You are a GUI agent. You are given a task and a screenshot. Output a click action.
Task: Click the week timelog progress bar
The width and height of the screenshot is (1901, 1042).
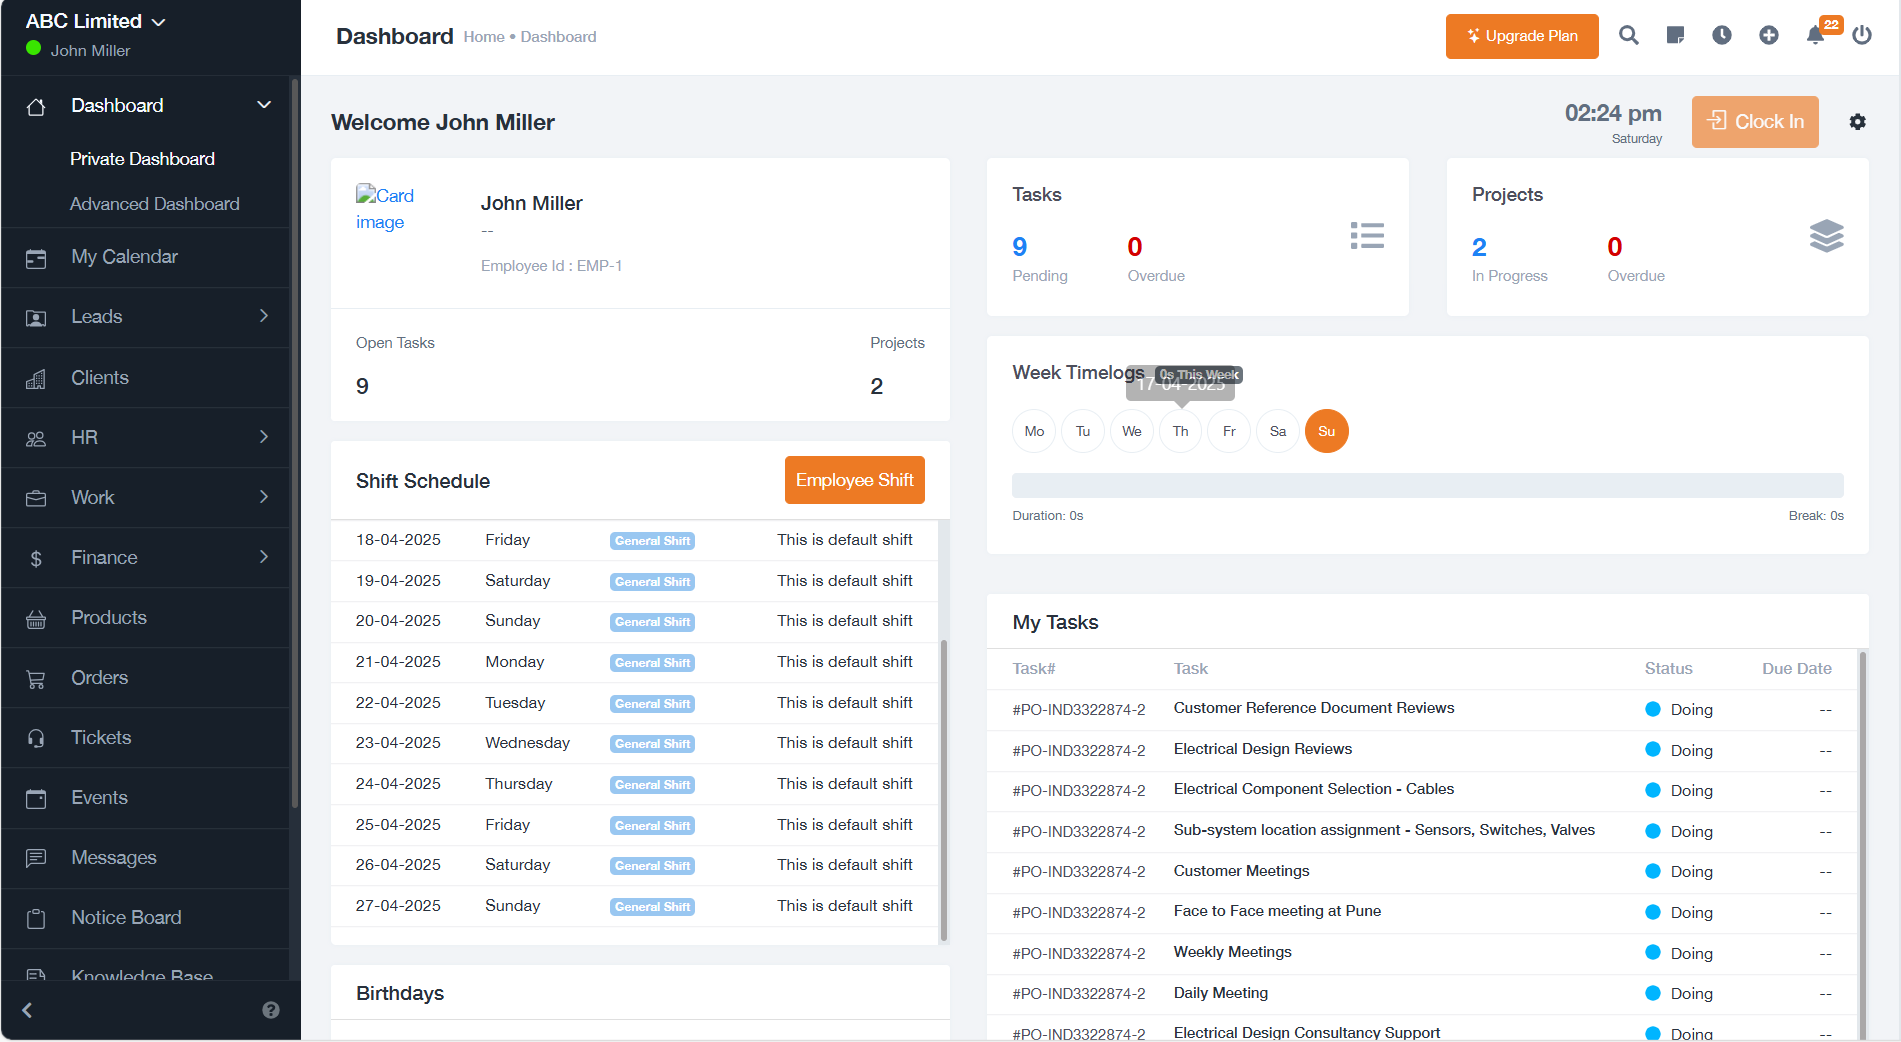pyautogui.click(x=1427, y=486)
